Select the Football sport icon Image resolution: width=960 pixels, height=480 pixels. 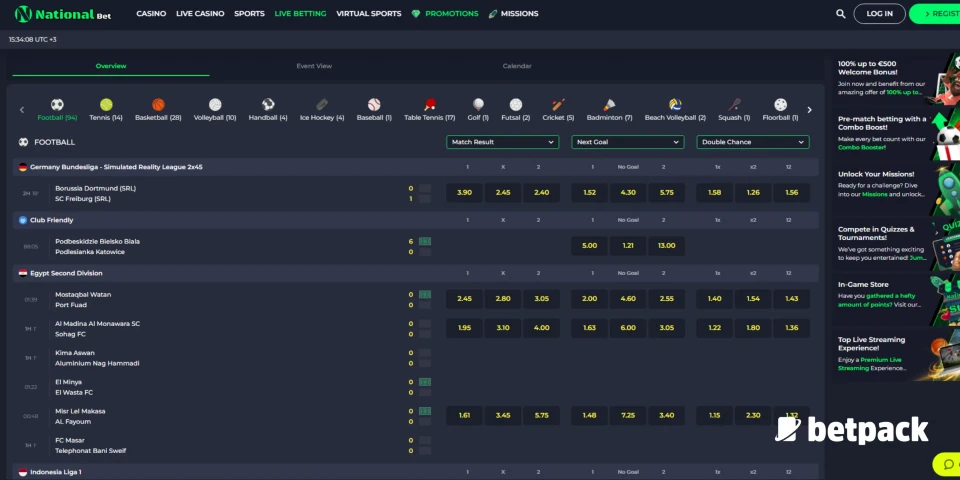tap(57, 105)
